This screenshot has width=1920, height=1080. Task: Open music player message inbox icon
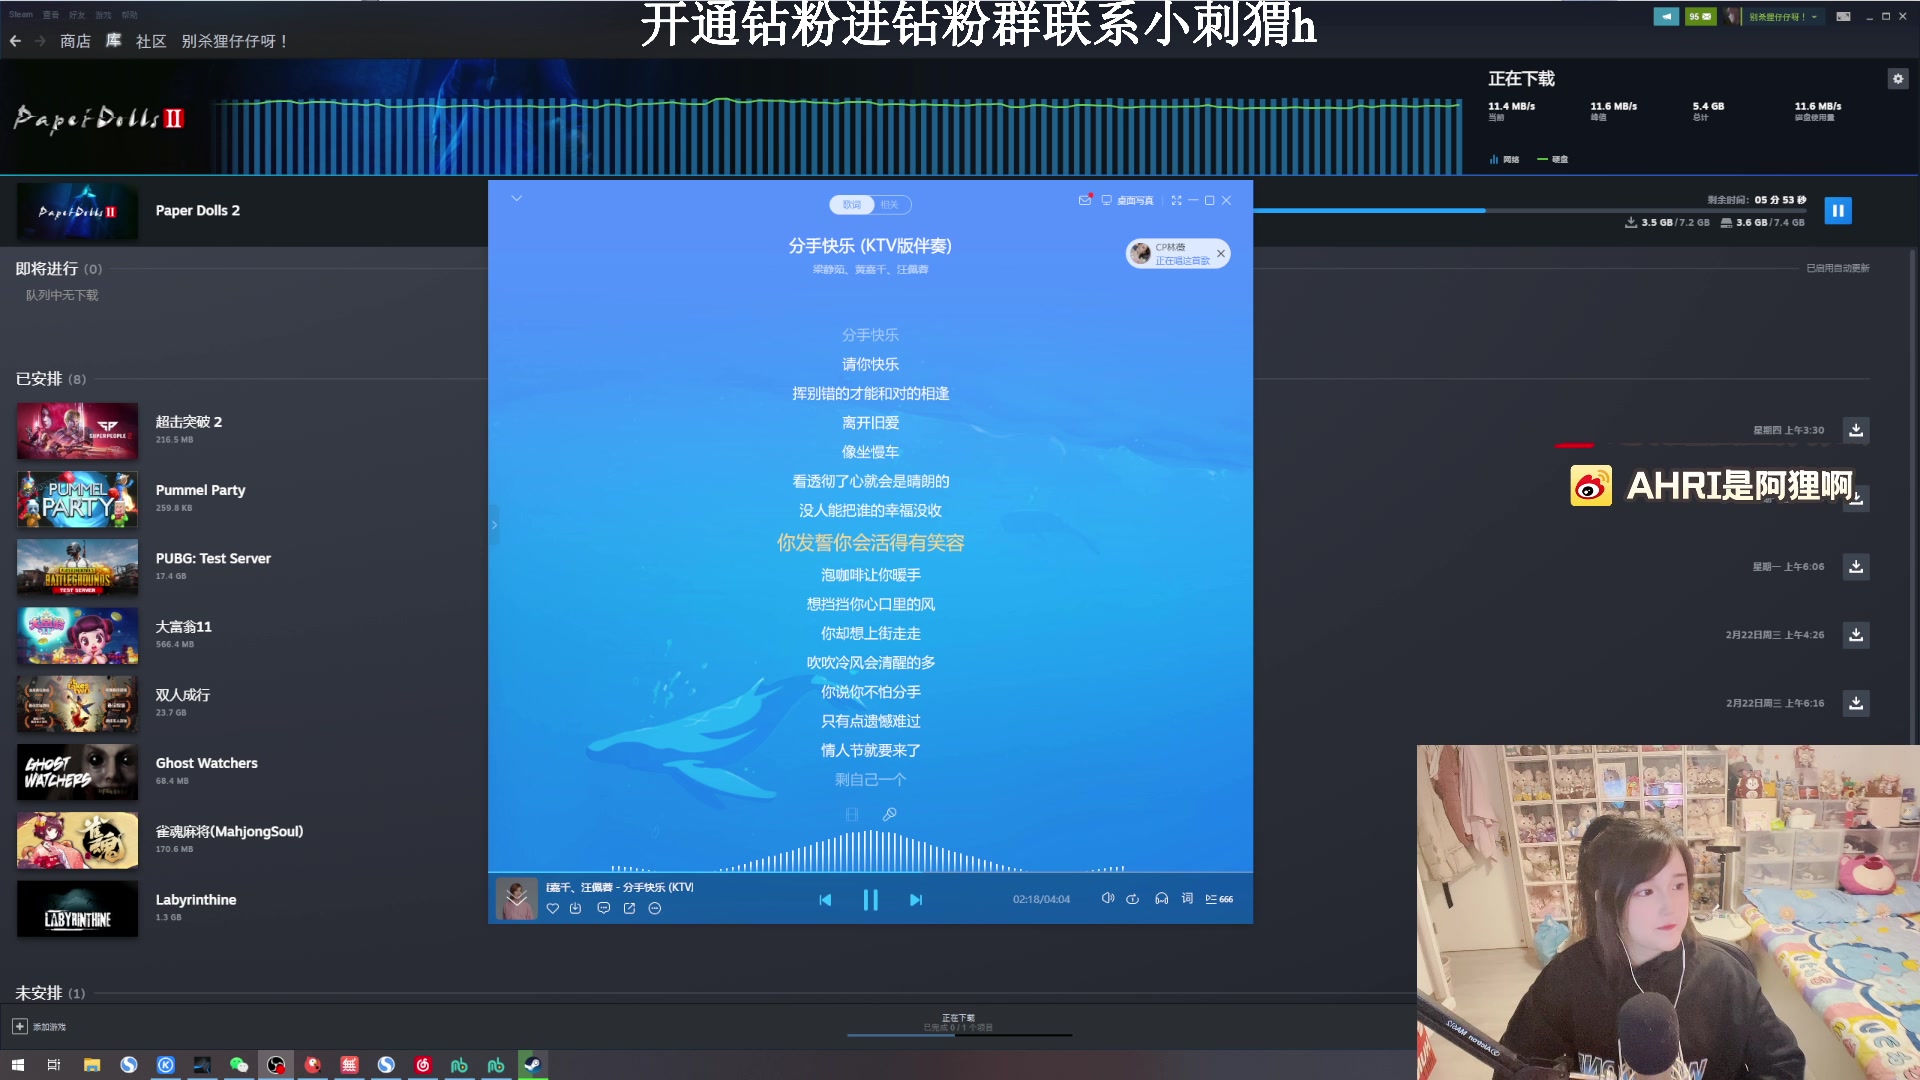coord(1085,200)
